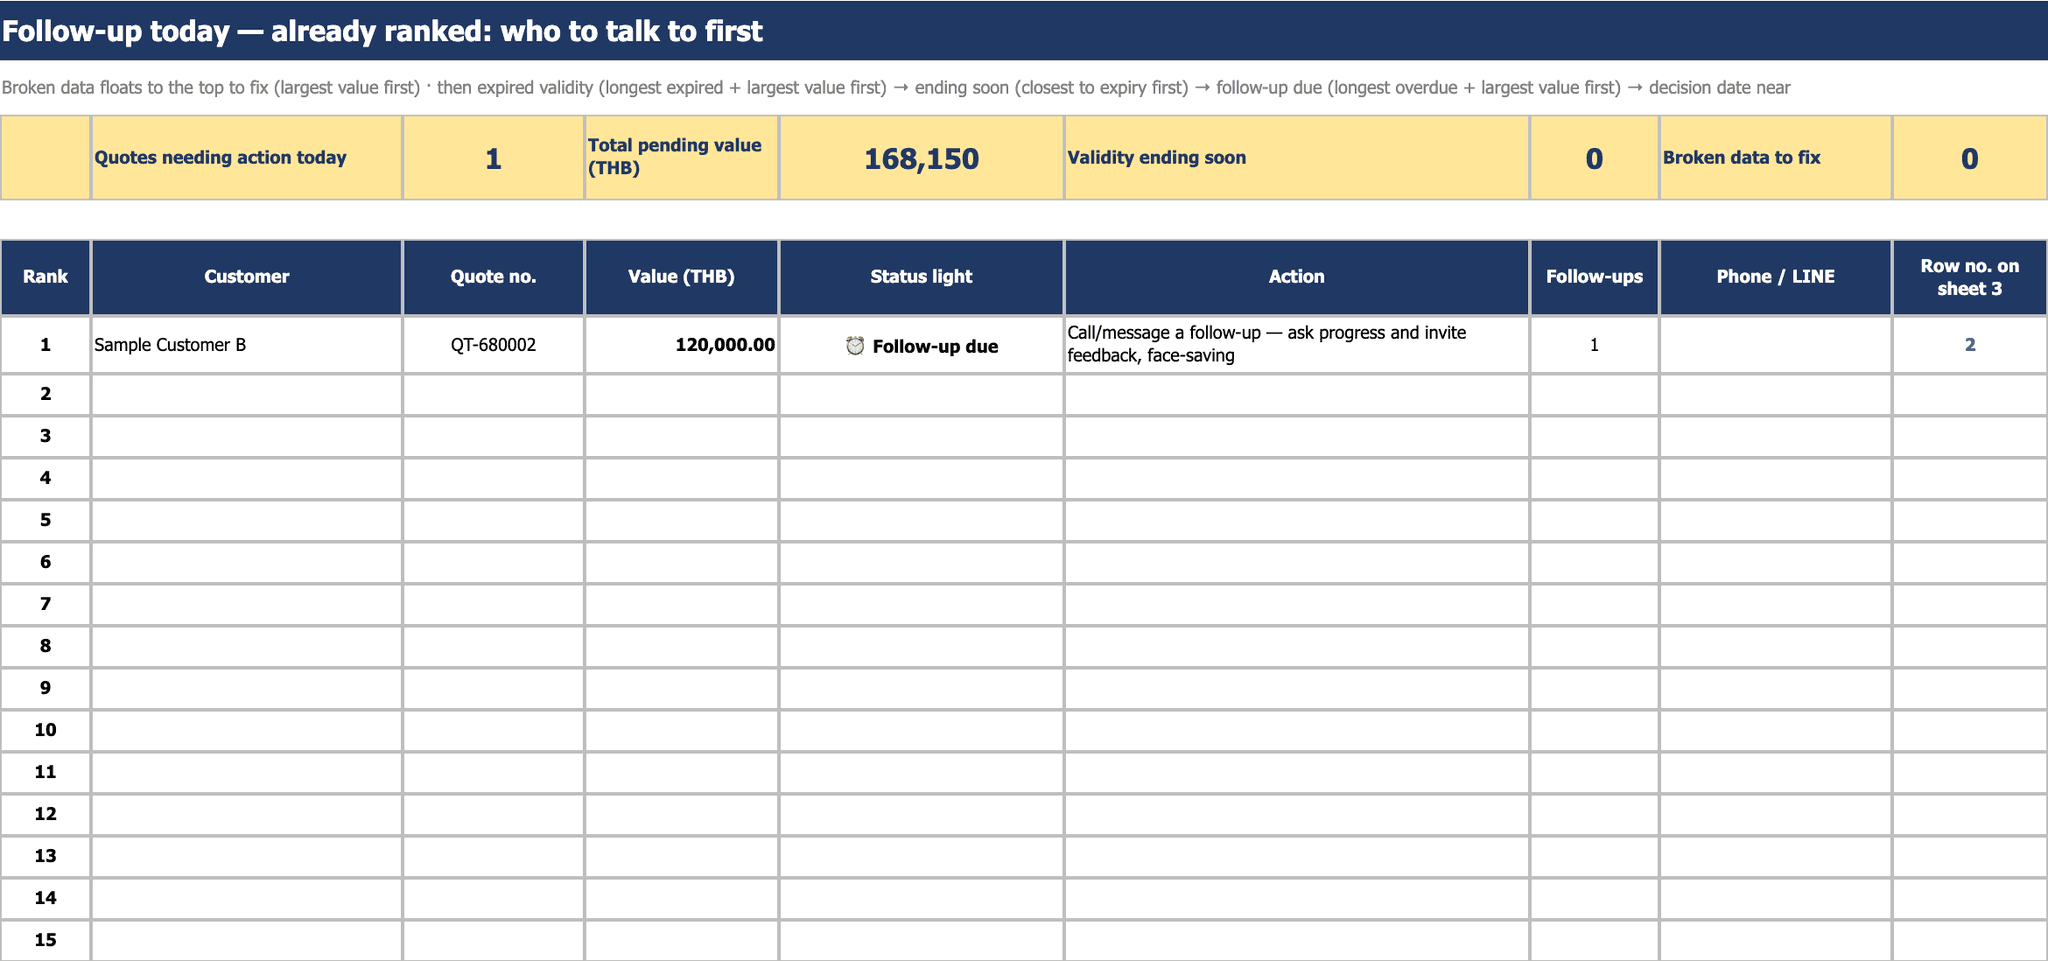This screenshot has width=2048, height=961.
Task: Click the Rank column header
Action: [x=46, y=277]
